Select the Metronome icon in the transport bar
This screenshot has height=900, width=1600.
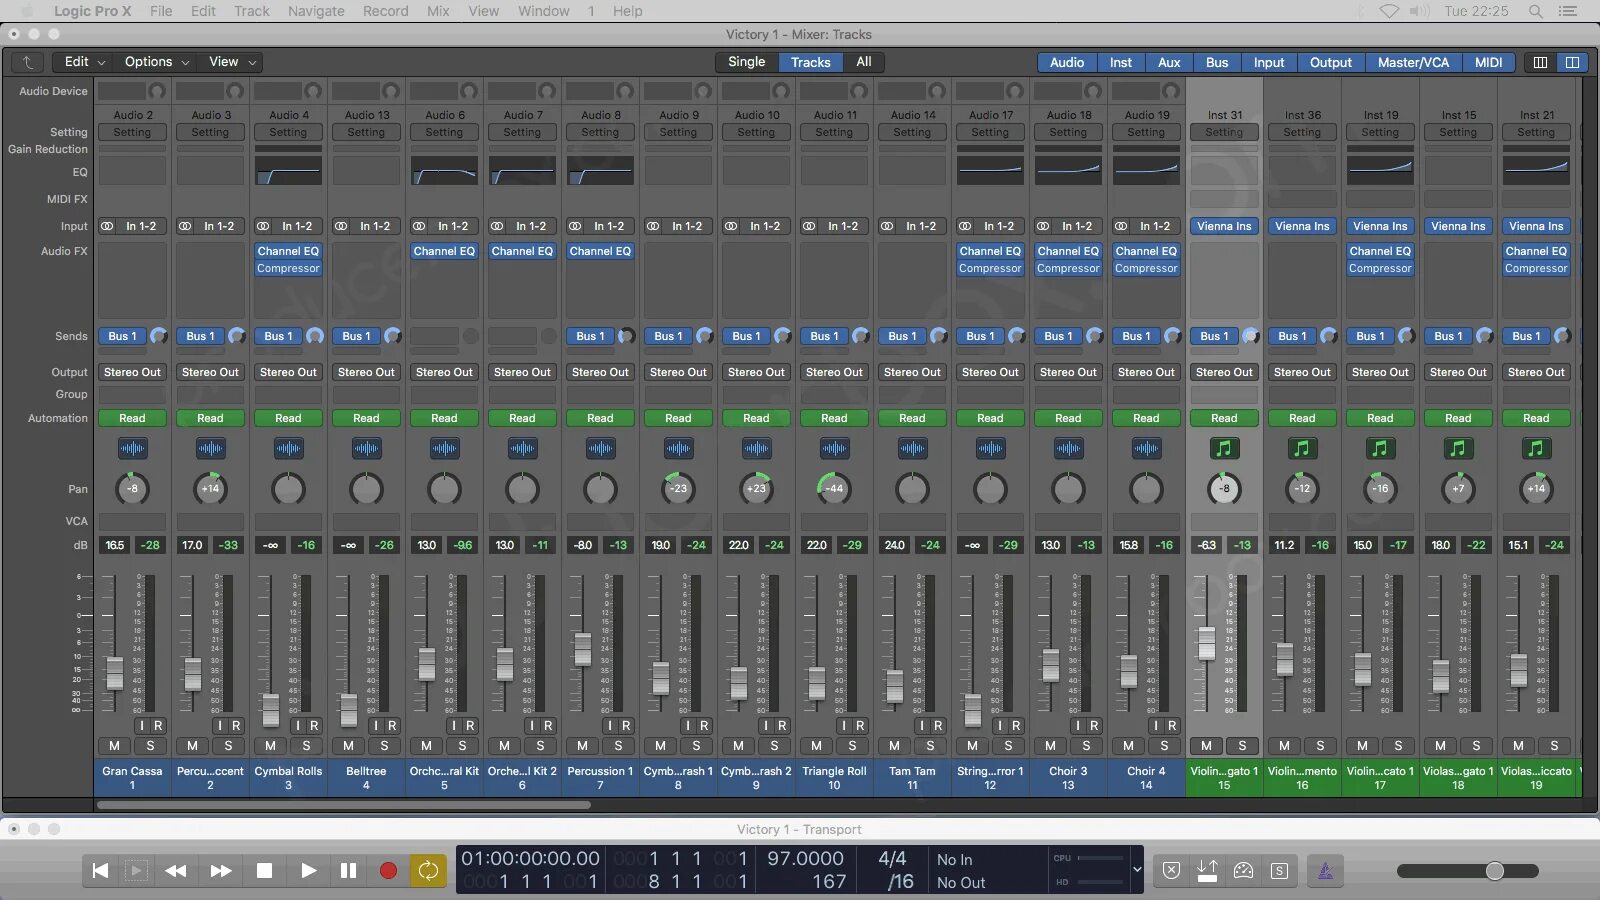click(x=1326, y=870)
